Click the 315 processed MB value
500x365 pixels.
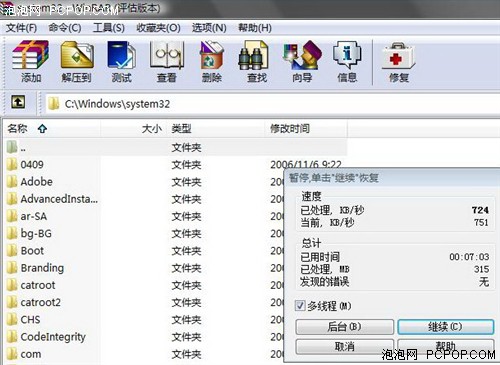pyautogui.click(x=481, y=269)
